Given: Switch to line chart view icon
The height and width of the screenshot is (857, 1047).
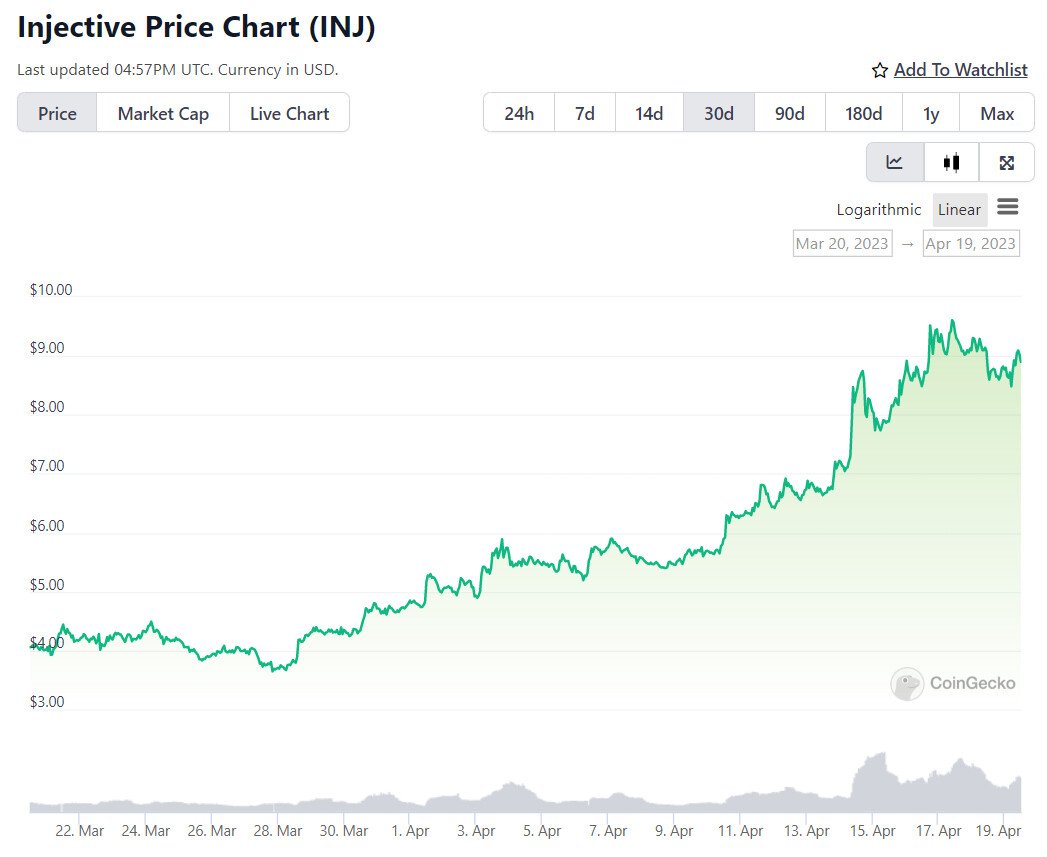Looking at the screenshot, I should tap(895, 162).
